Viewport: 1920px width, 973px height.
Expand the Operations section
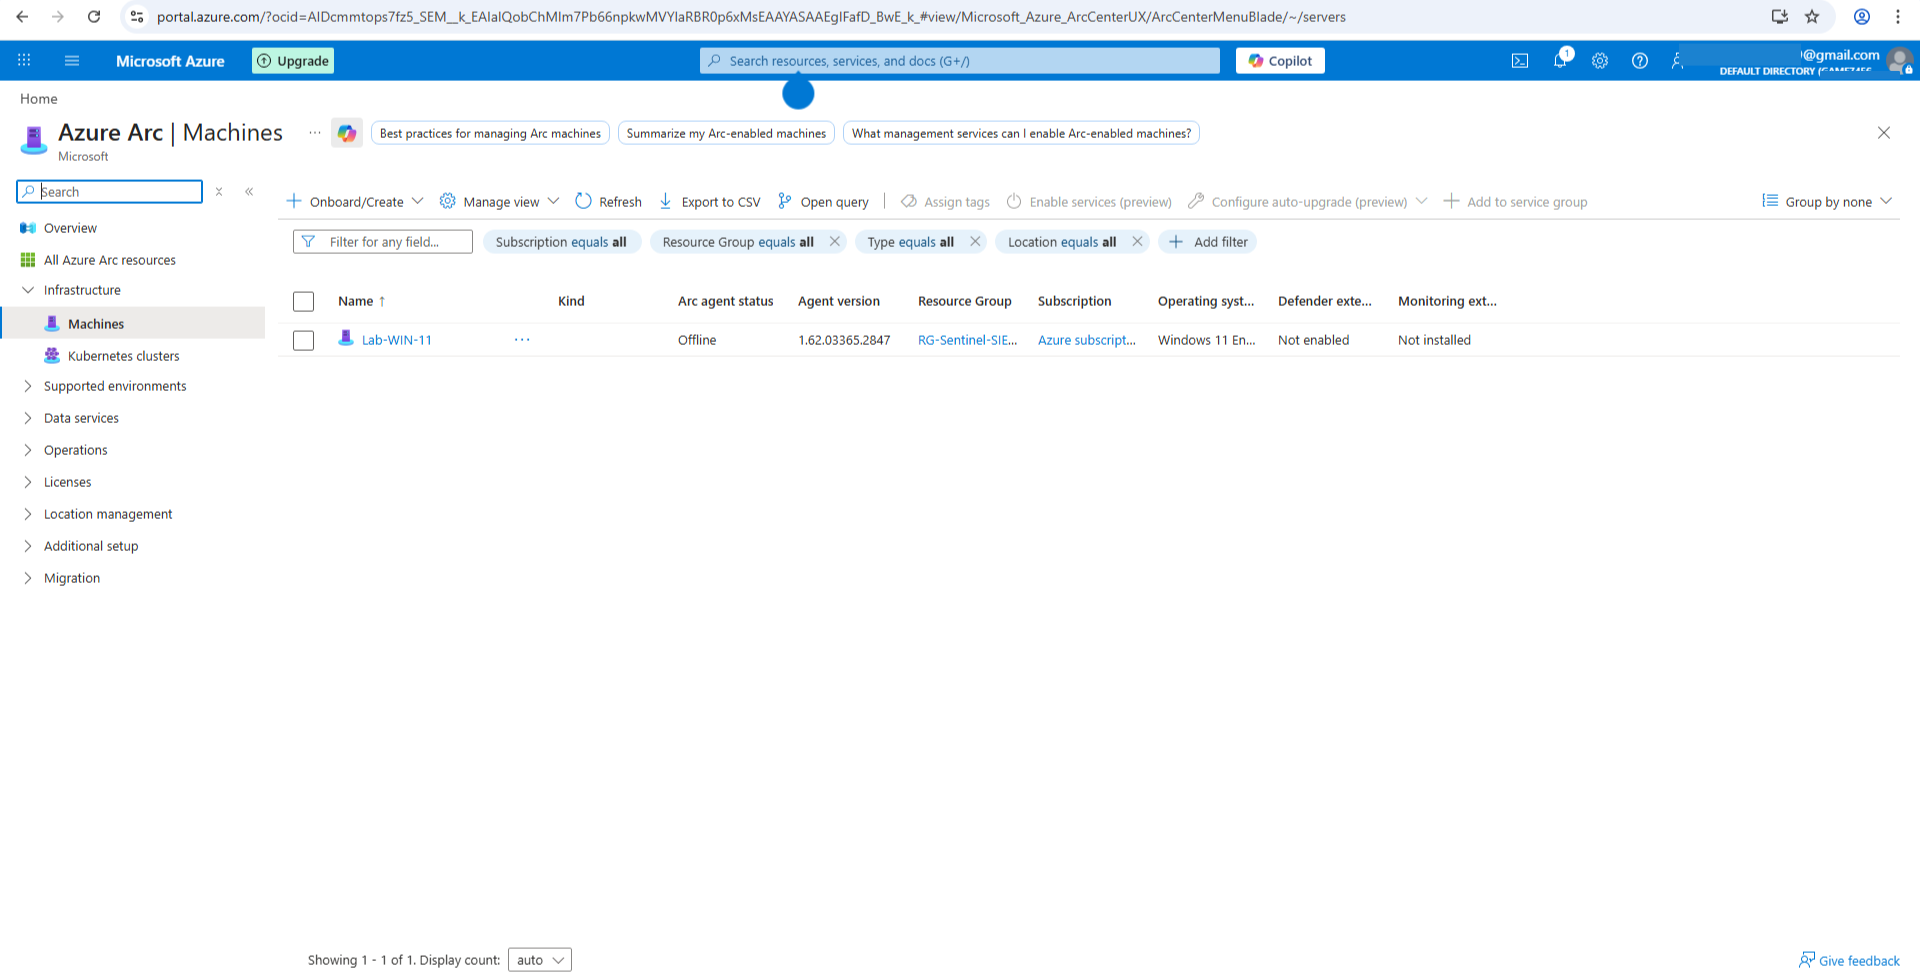click(x=28, y=450)
